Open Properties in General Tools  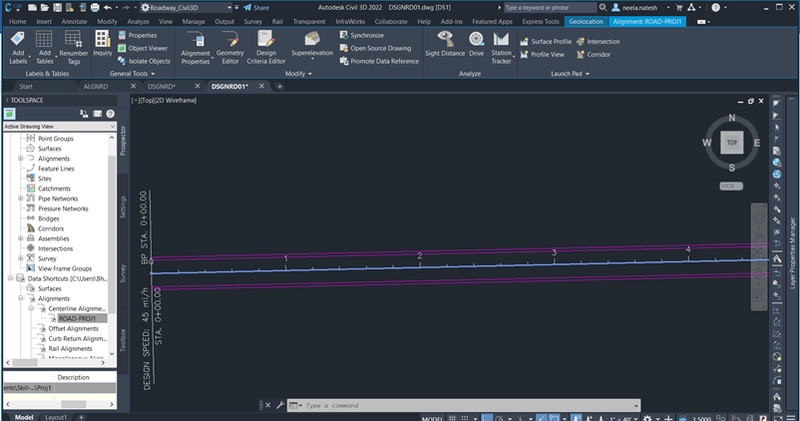point(137,35)
